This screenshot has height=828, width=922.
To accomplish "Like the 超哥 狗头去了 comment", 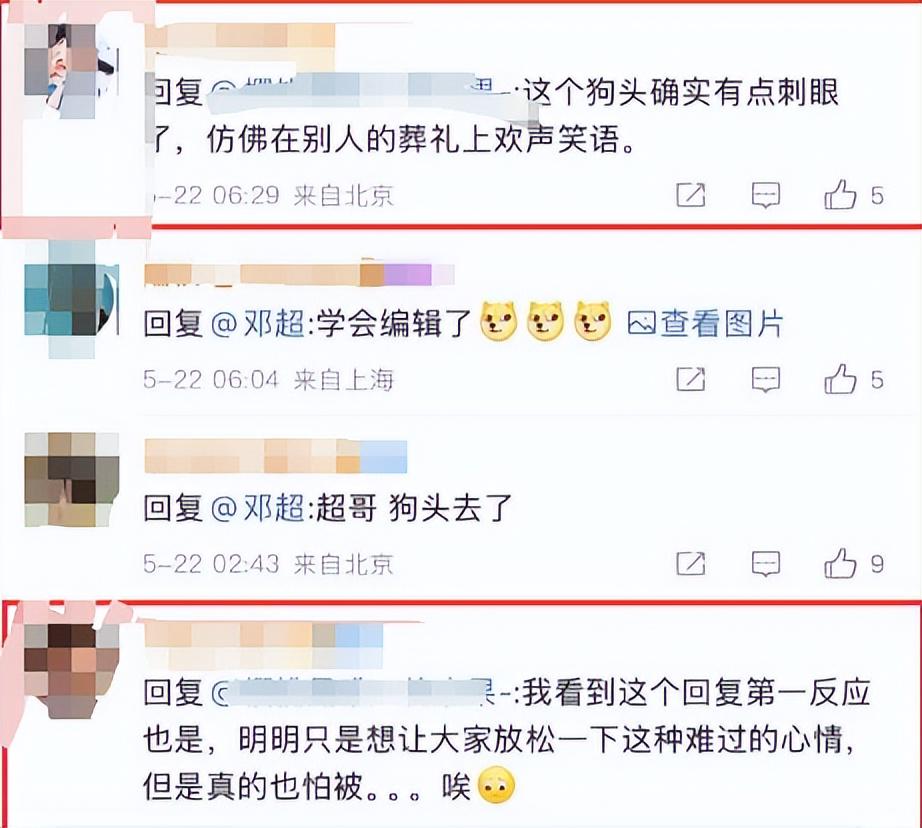I will point(840,563).
